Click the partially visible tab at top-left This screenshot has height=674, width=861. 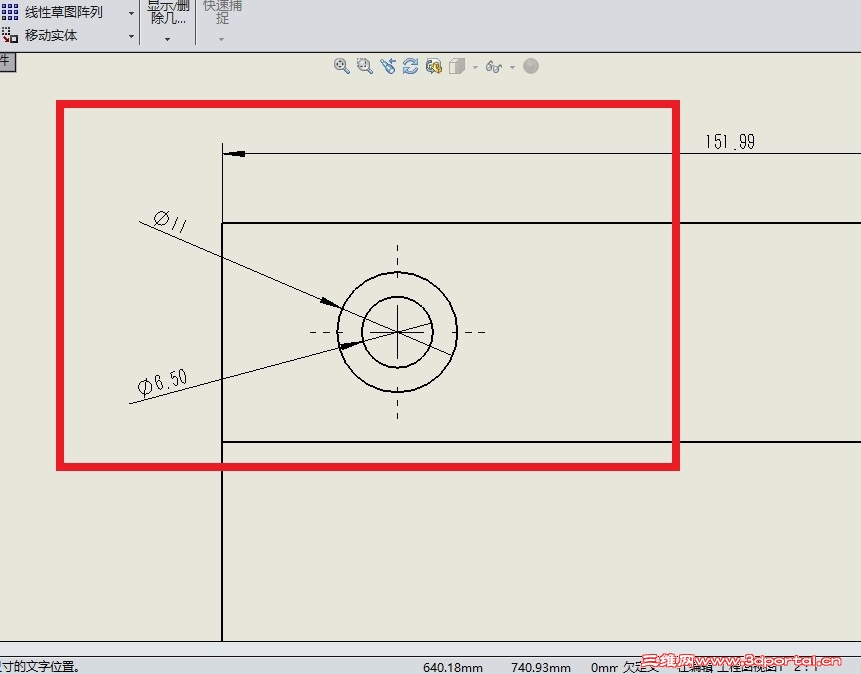point(8,62)
